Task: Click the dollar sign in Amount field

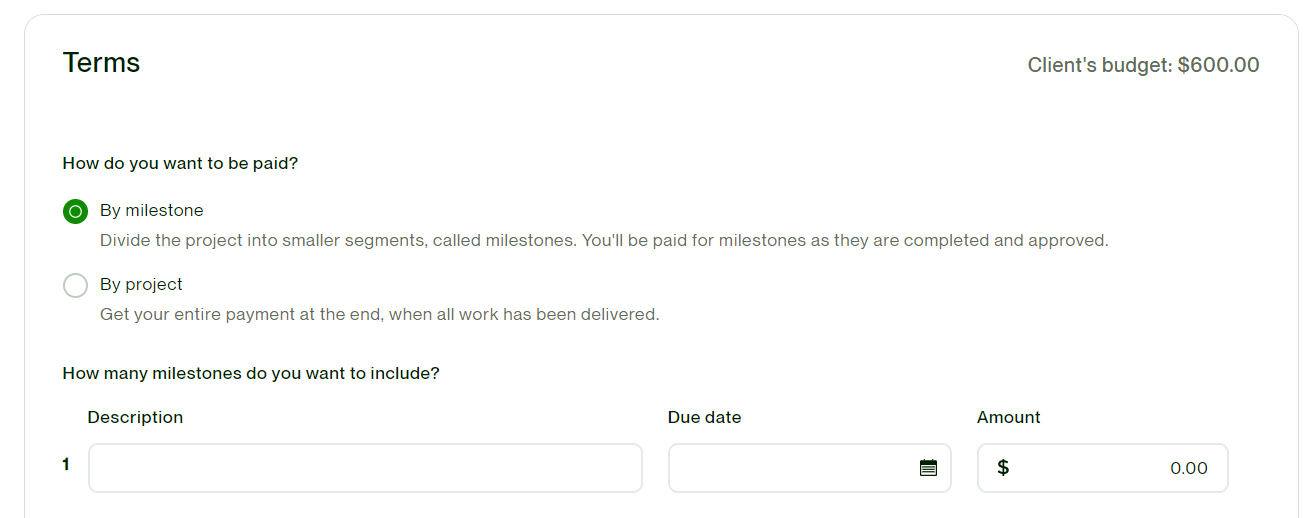Action: [1003, 468]
